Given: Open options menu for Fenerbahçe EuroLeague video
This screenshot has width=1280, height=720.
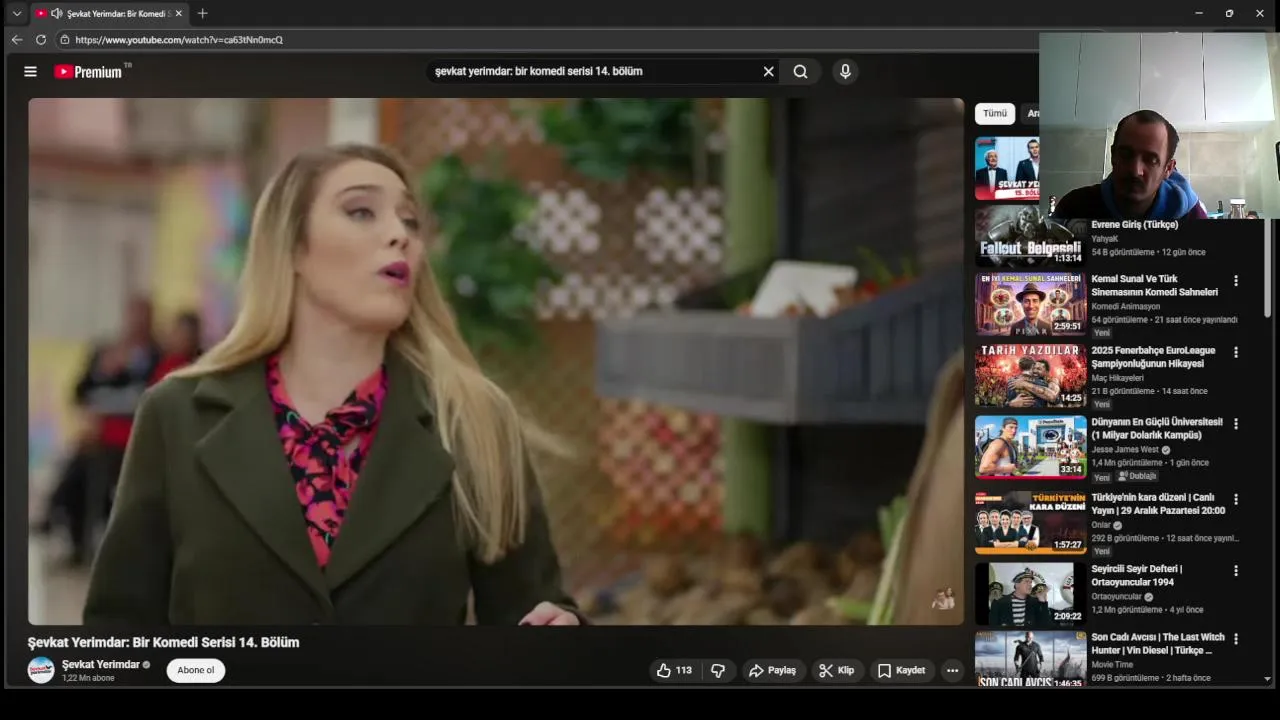Looking at the screenshot, I should [1236, 352].
